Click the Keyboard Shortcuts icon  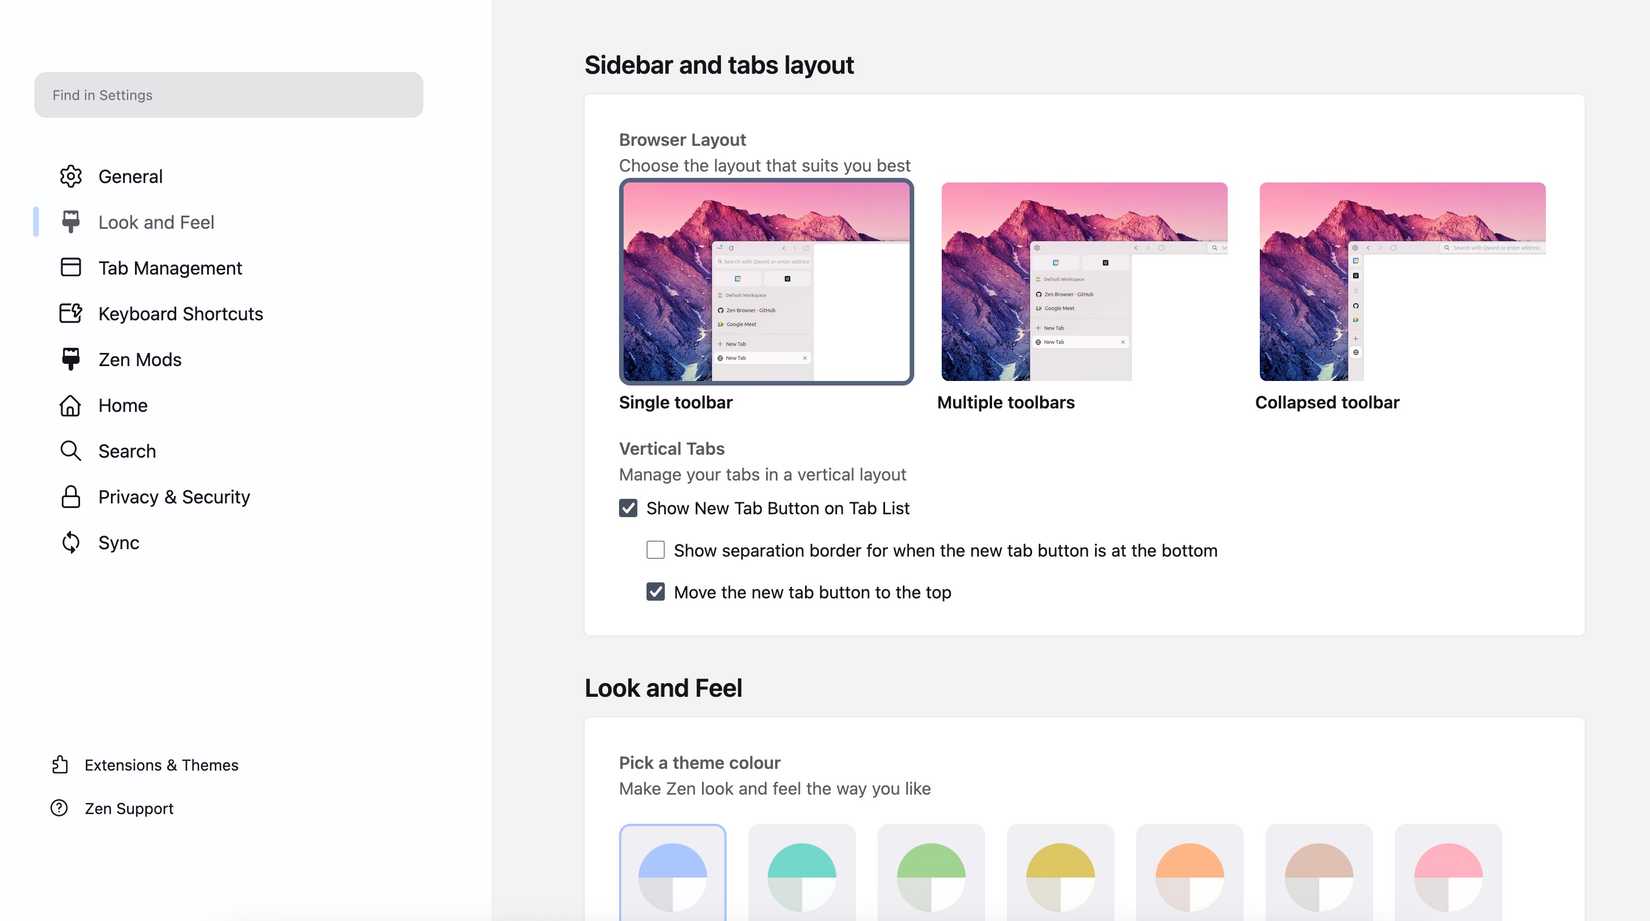(70, 314)
